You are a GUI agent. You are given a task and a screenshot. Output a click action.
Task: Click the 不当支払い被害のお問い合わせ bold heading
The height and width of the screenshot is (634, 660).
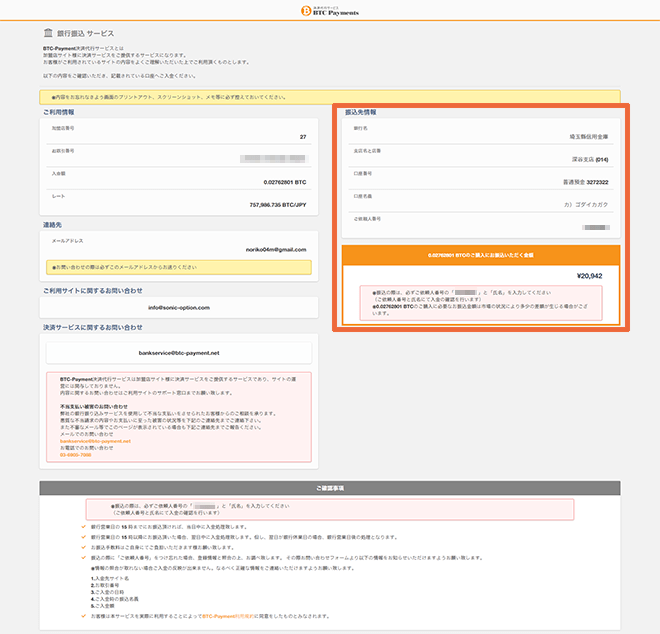94,407
